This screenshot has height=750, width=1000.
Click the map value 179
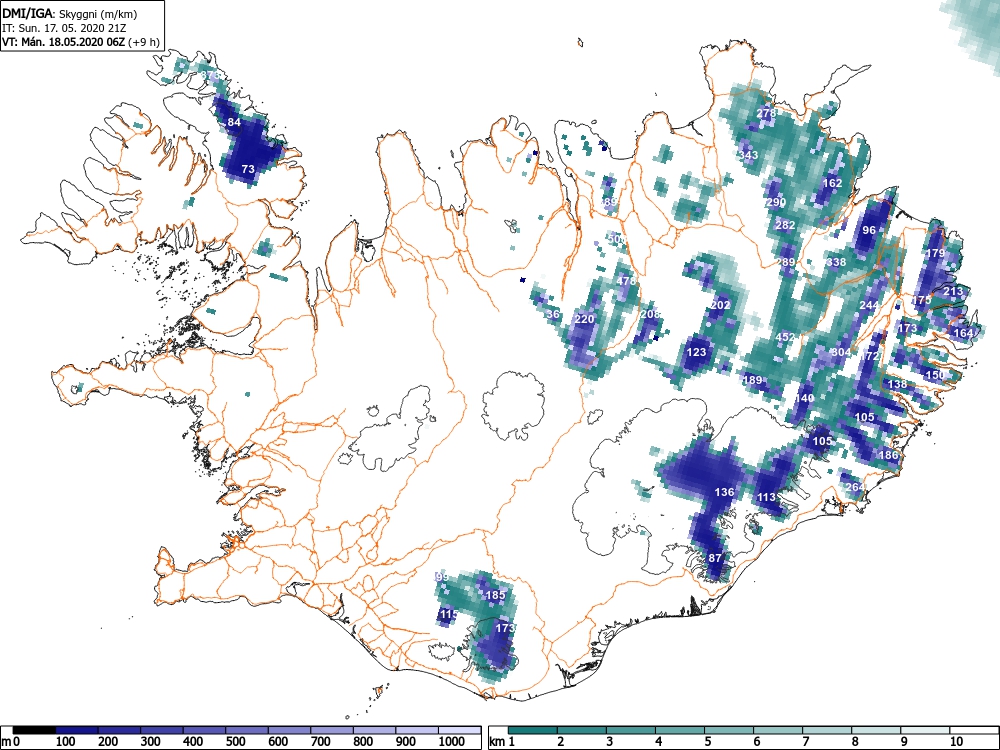[x=934, y=253]
